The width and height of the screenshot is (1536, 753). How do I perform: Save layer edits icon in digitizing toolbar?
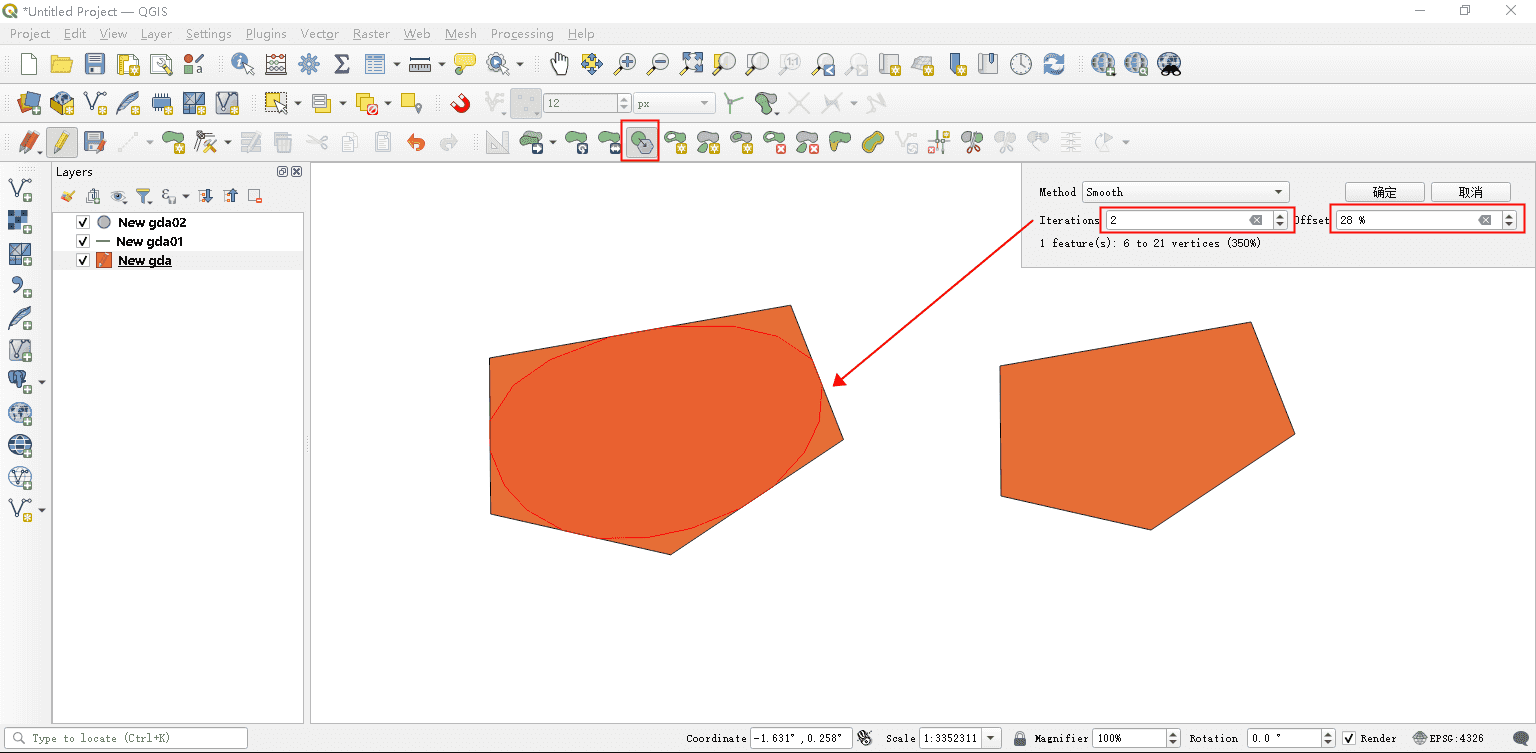[x=94, y=142]
